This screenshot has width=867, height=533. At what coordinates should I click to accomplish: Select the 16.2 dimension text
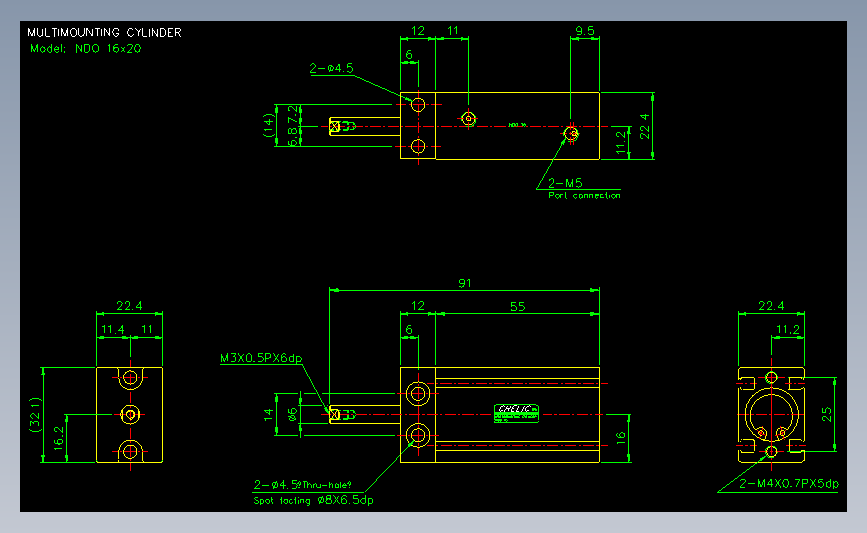59,438
